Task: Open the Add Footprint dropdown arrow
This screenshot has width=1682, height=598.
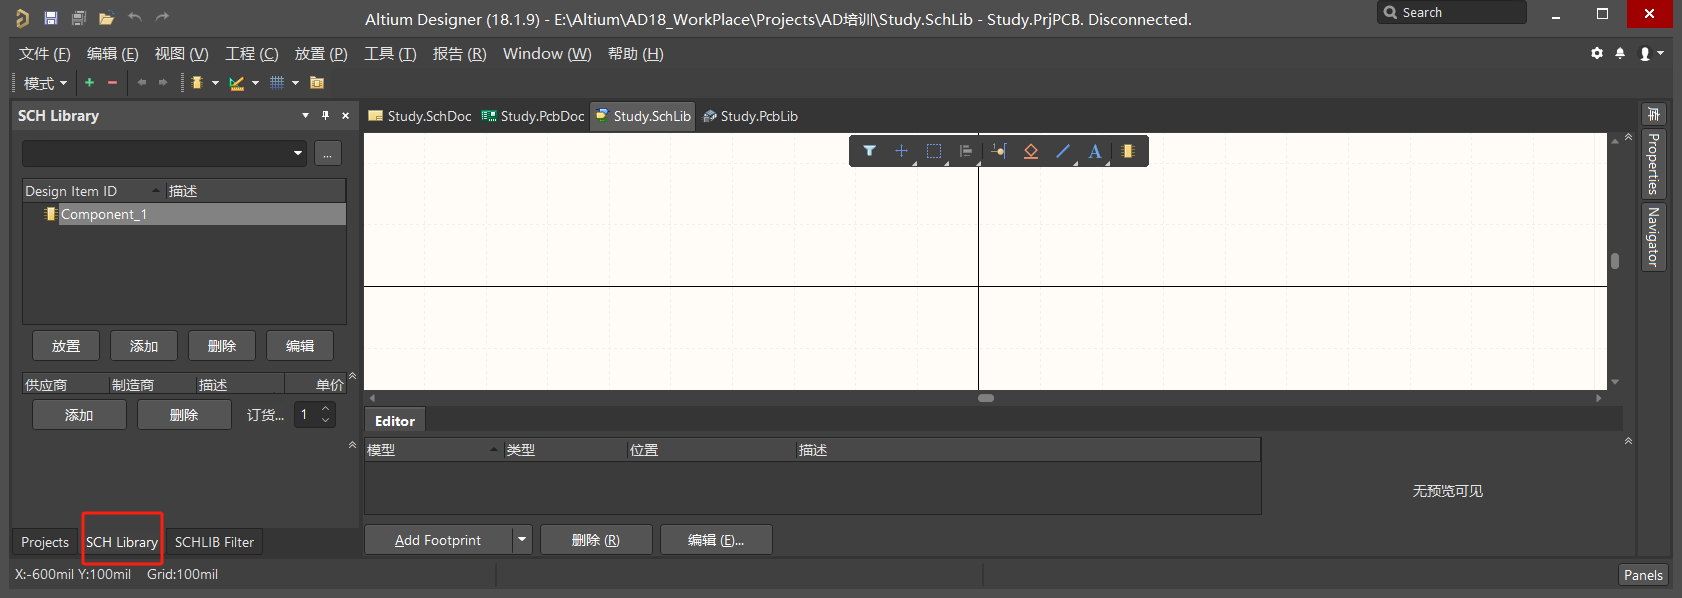Action: pos(522,540)
